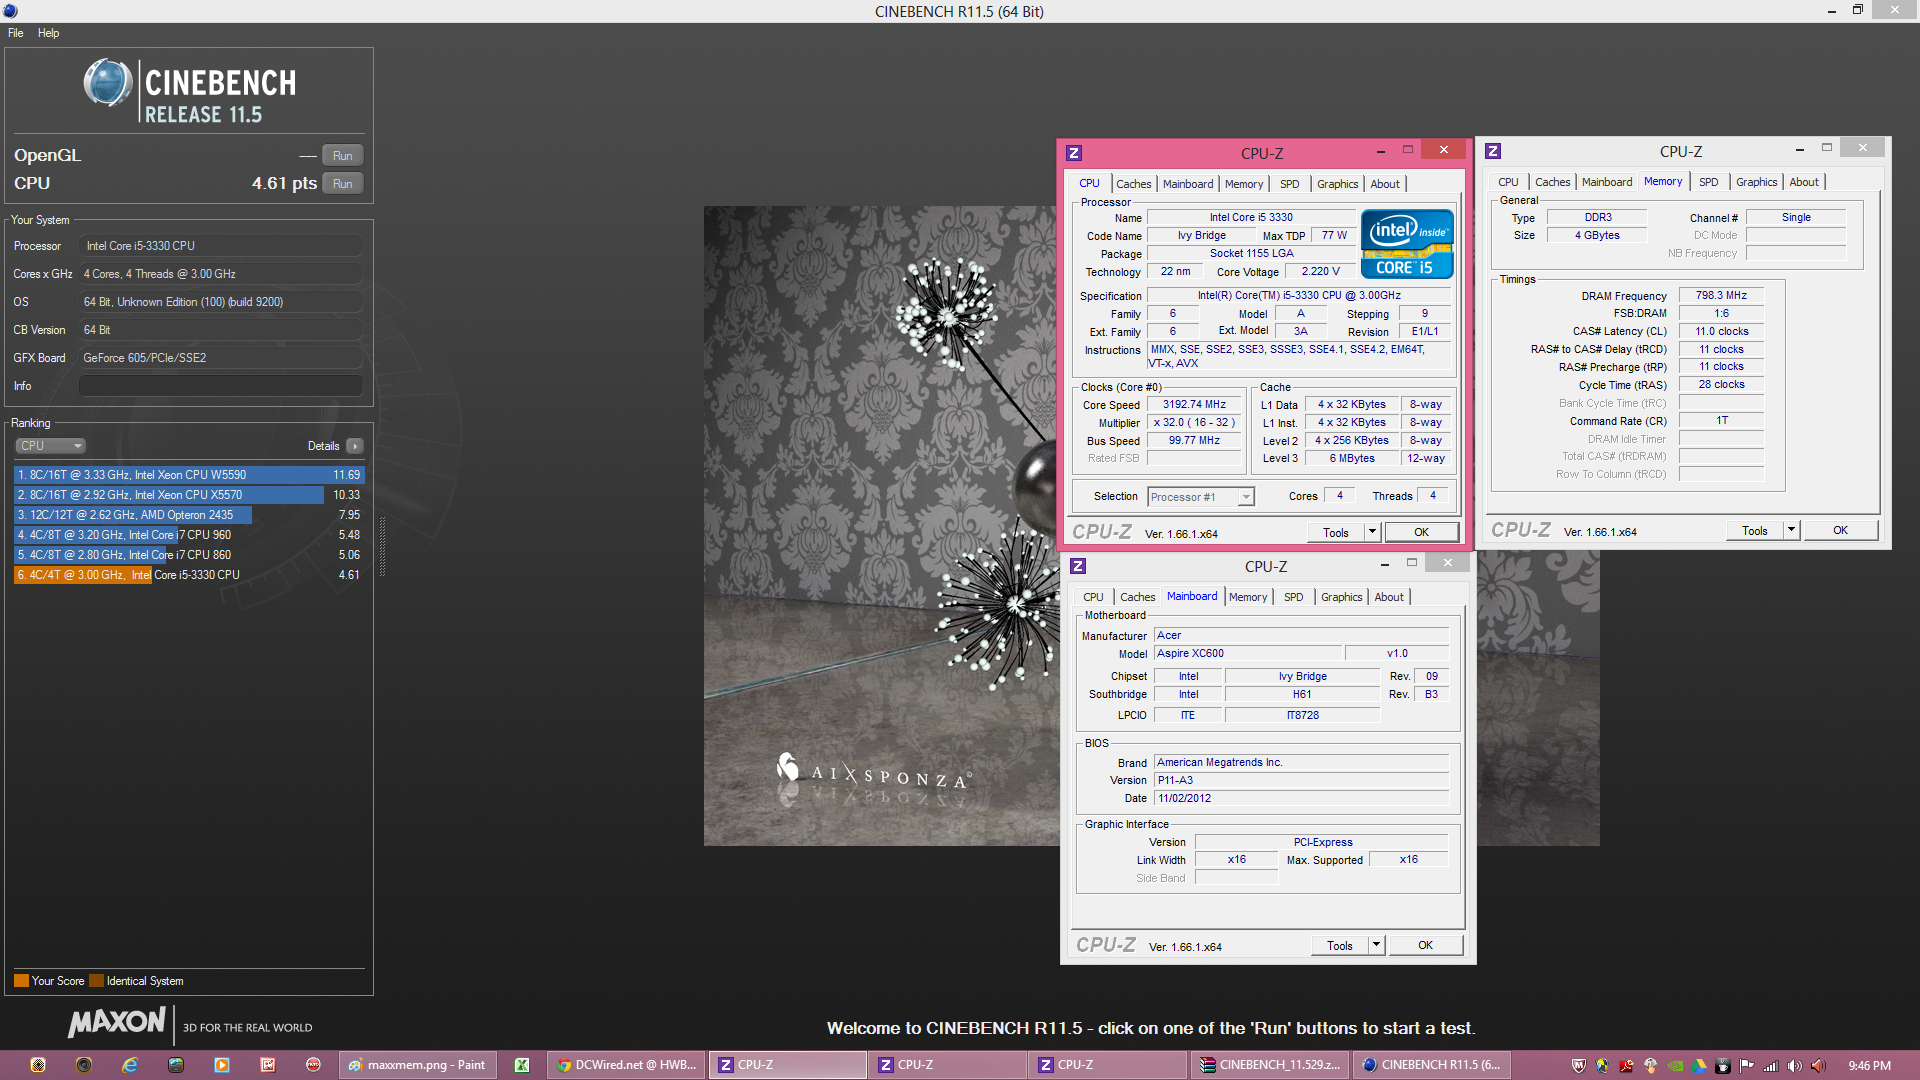Launch the media player taskbar icon
Screen dimensions: 1920x1080
click(x=222, y=1065)
